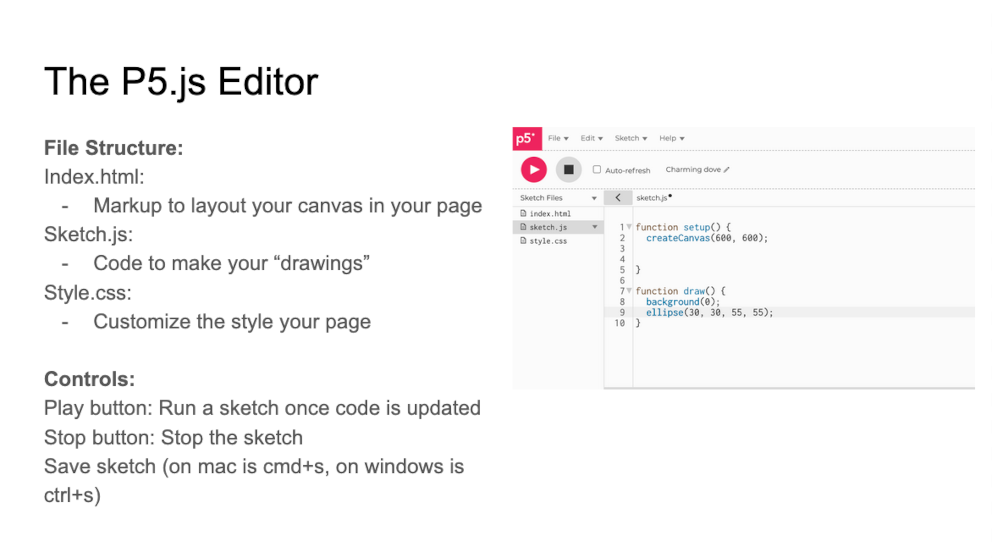Screen dimensions: 992x558
Task: Enable the Auto-refresh checkbox
Action: tap(597, 170)
